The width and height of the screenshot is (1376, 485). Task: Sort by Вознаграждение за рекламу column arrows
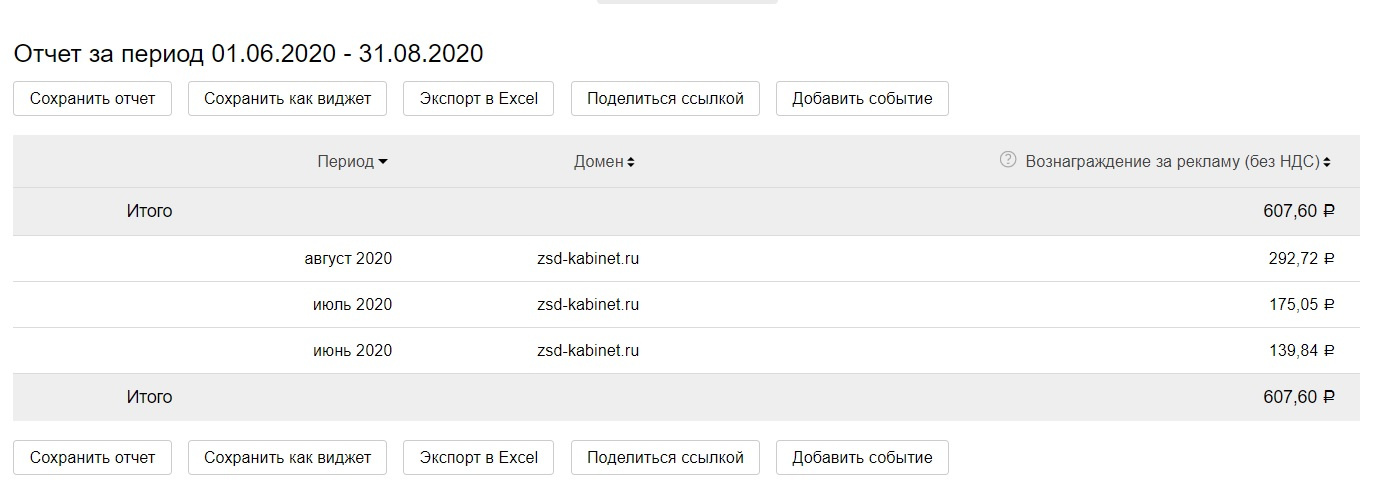click(1327, 162)
